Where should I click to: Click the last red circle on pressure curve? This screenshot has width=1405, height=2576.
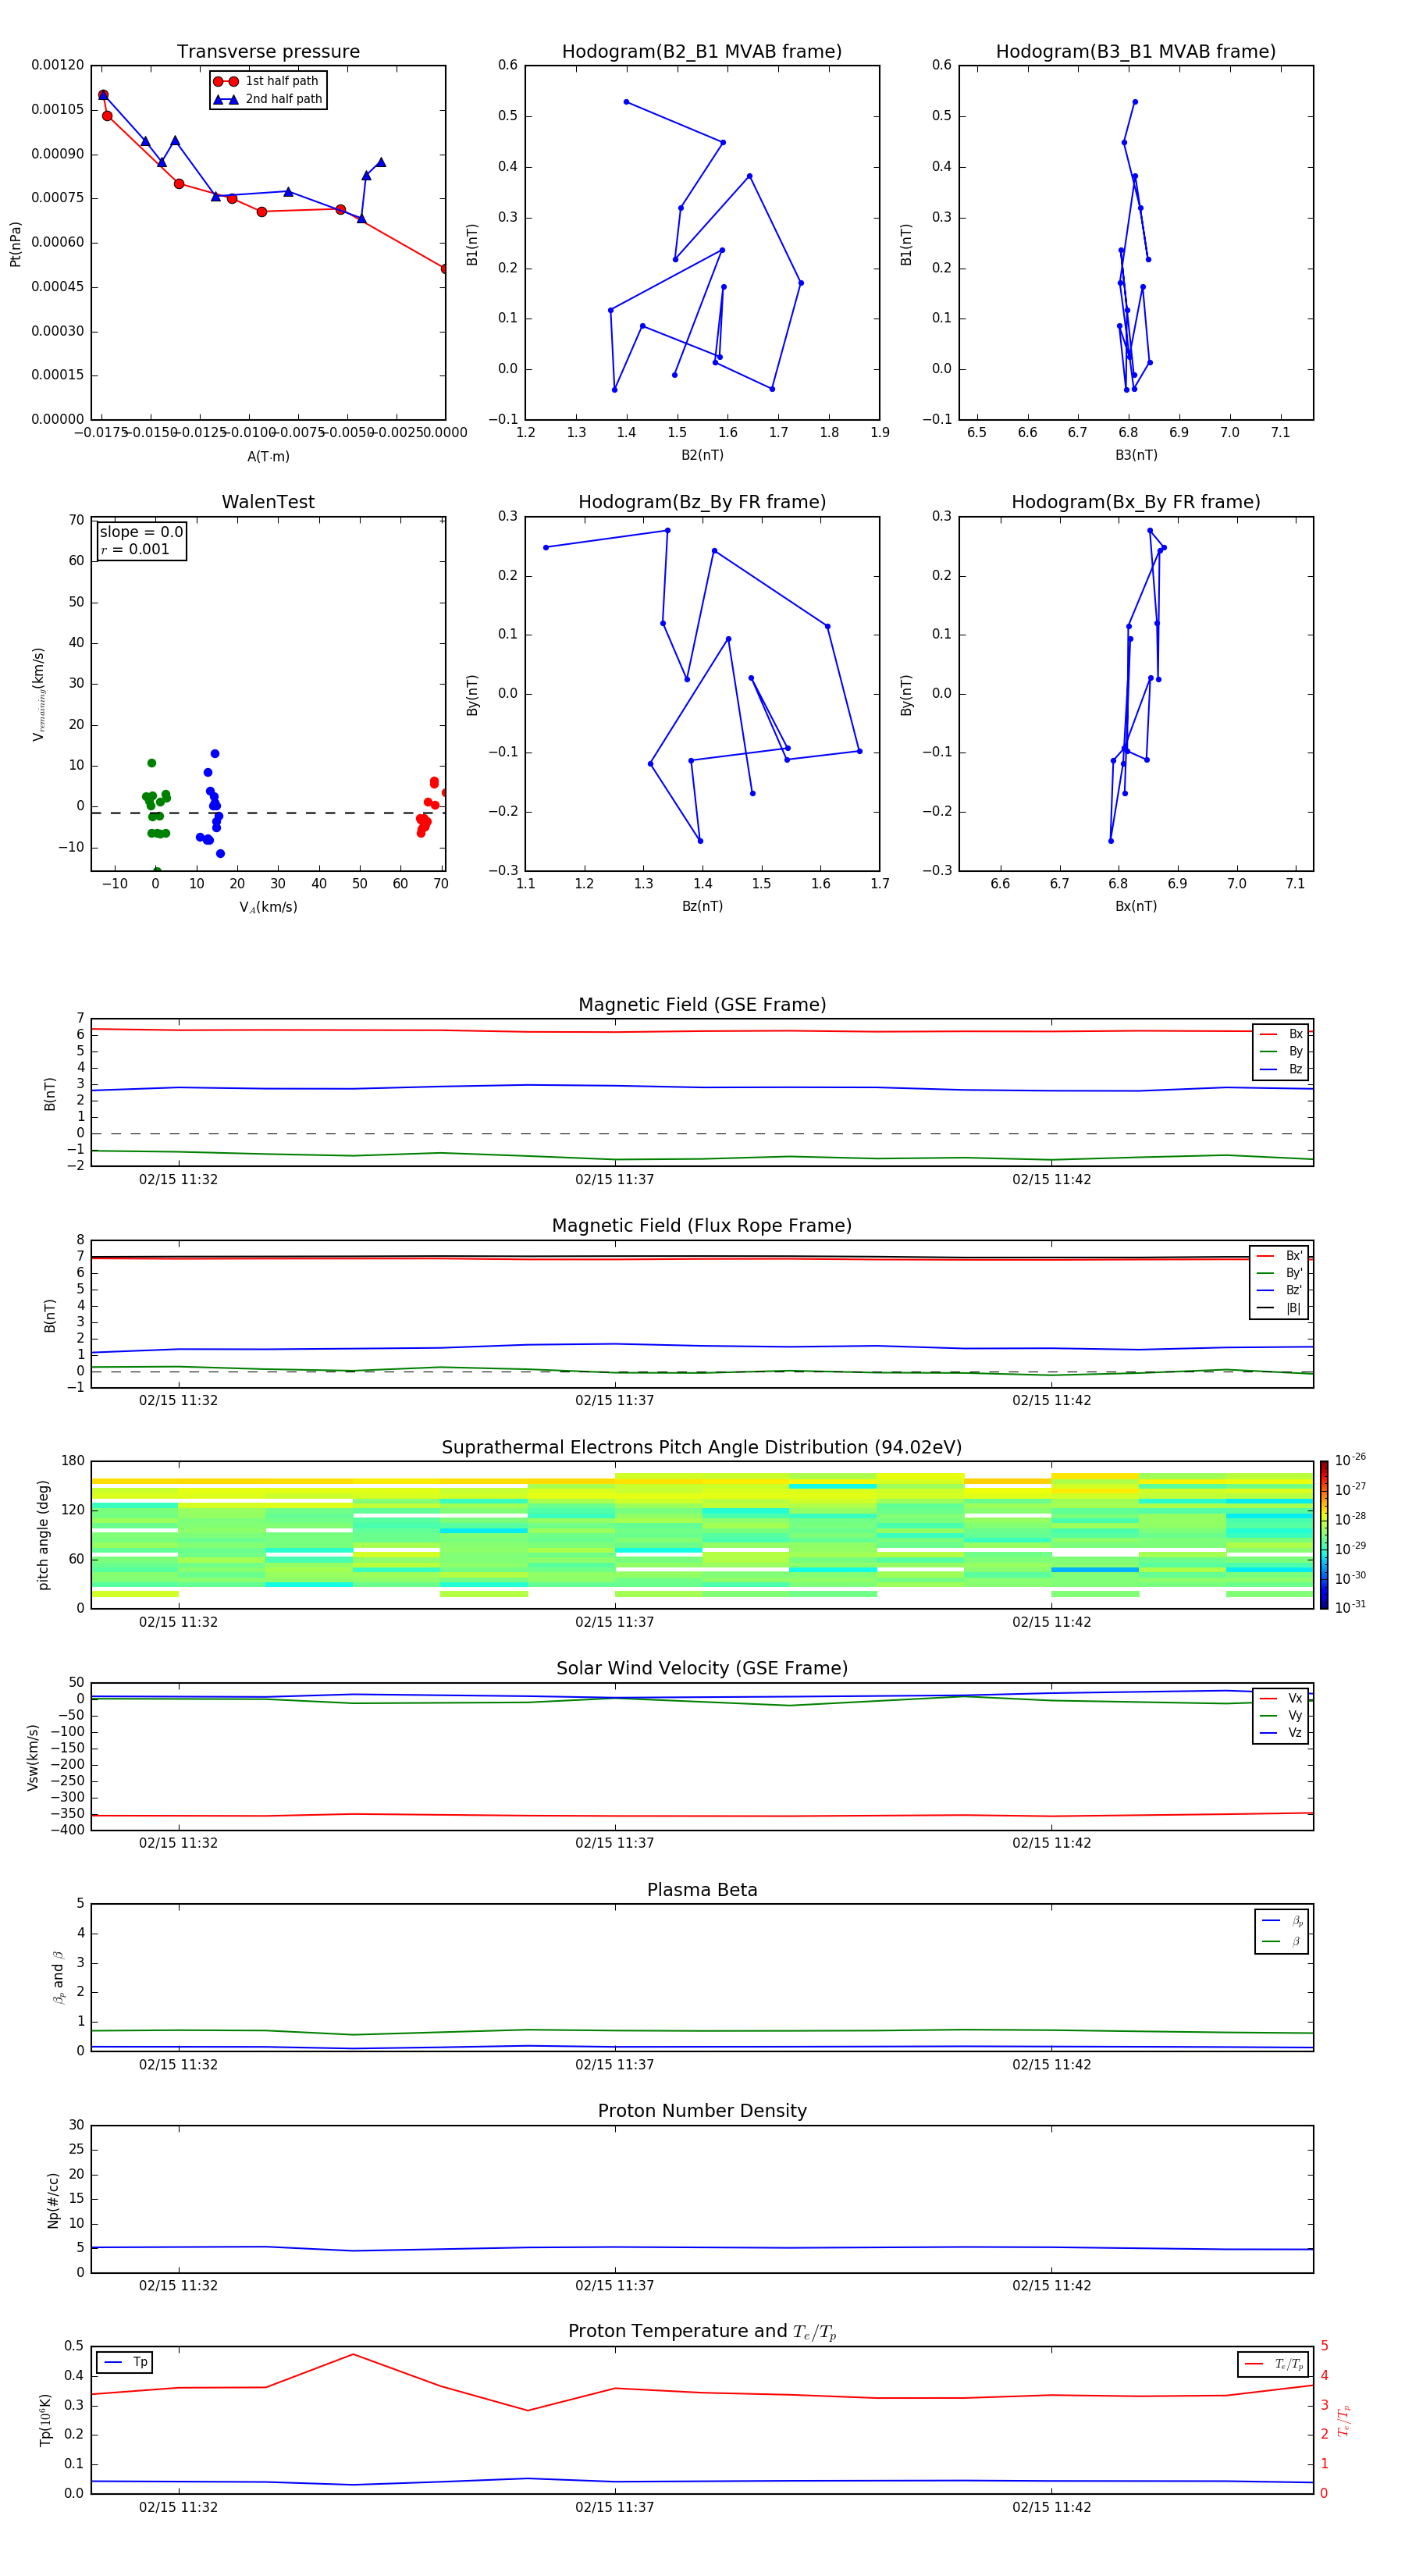point(444,269)
